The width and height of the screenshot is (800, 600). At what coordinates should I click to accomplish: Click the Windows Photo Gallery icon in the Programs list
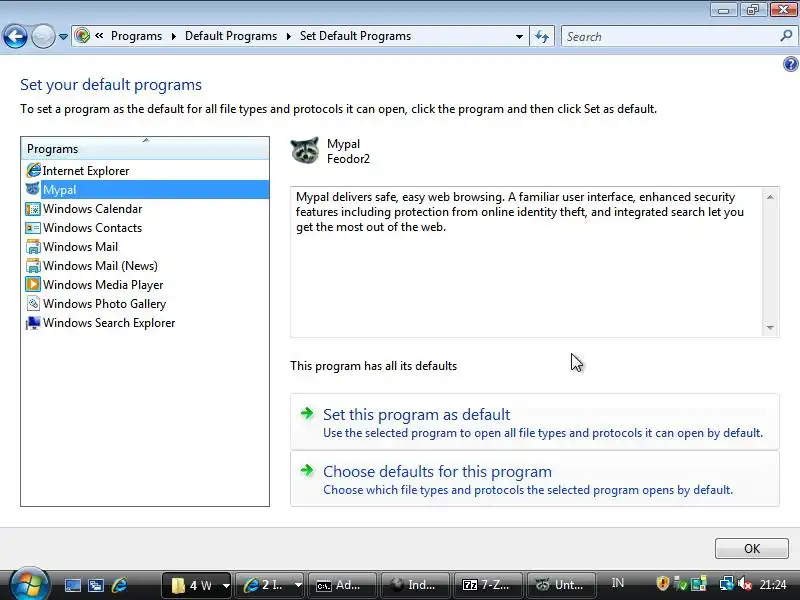pos(33,304)
